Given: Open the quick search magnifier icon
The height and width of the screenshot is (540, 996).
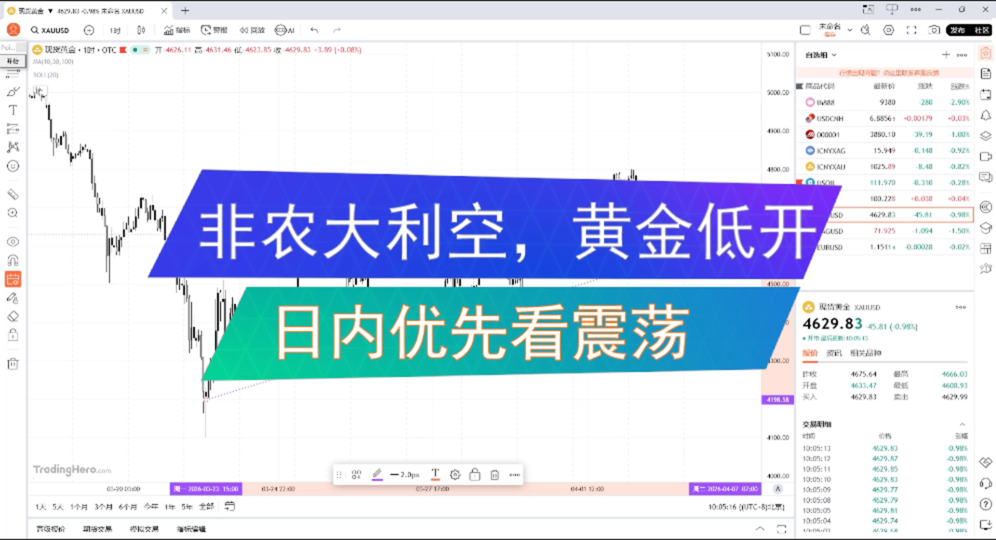Looking at the screenshot, I should [865, 30].
